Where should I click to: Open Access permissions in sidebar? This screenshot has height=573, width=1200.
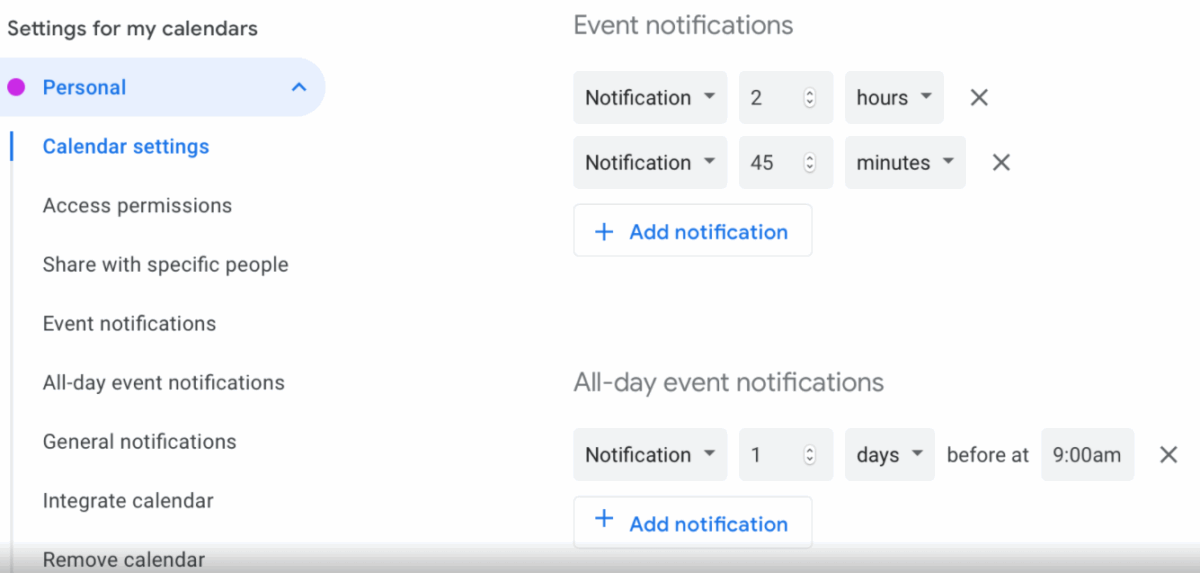[x=137, y=206]
